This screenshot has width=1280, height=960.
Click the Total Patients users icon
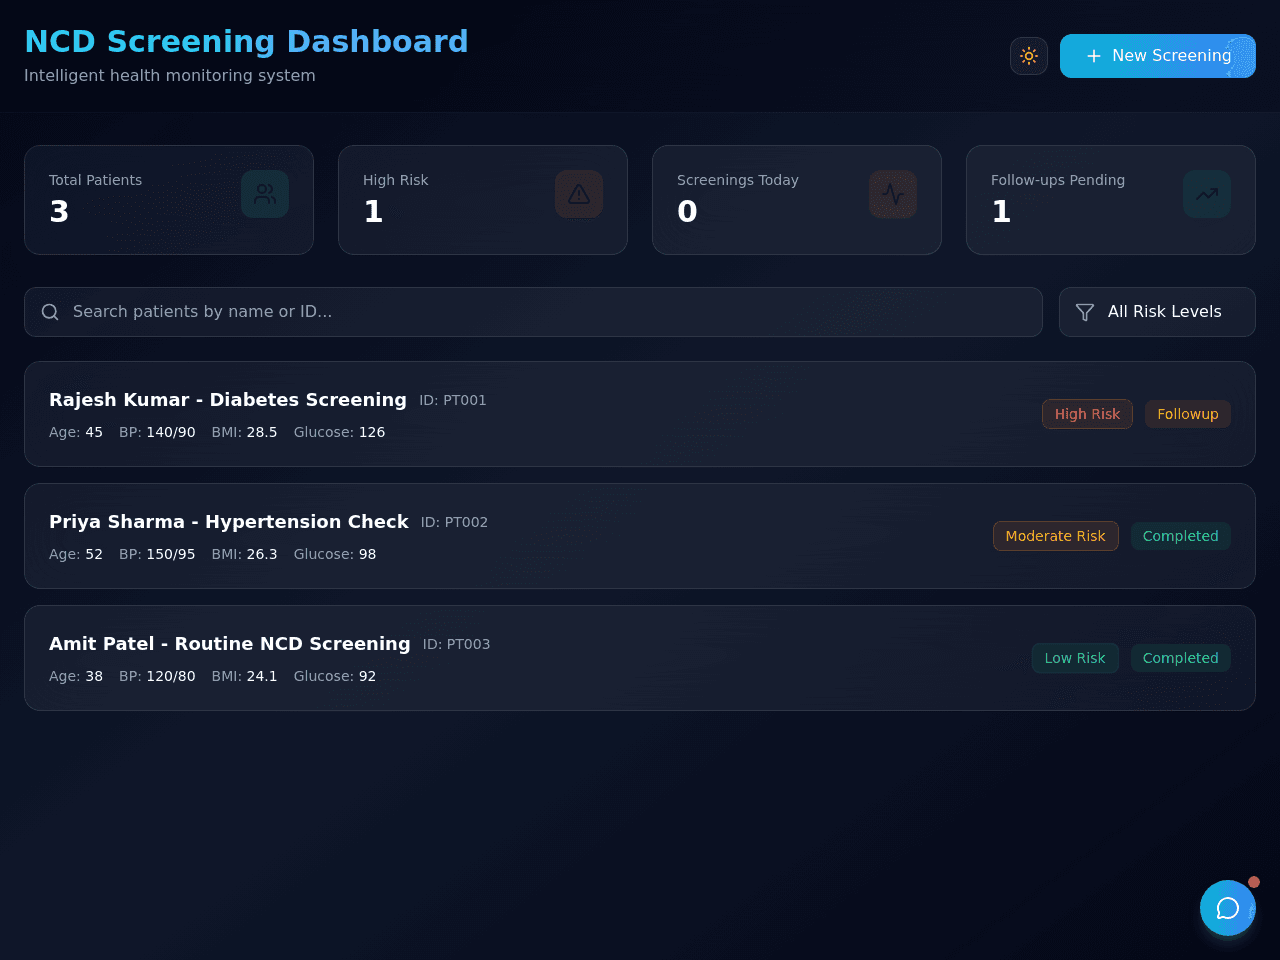265,194
